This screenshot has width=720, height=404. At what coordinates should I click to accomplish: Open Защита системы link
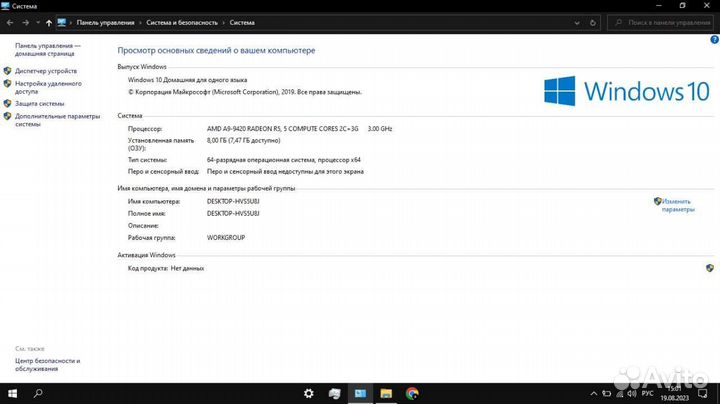pyautogui.click(x=39, y=104)
